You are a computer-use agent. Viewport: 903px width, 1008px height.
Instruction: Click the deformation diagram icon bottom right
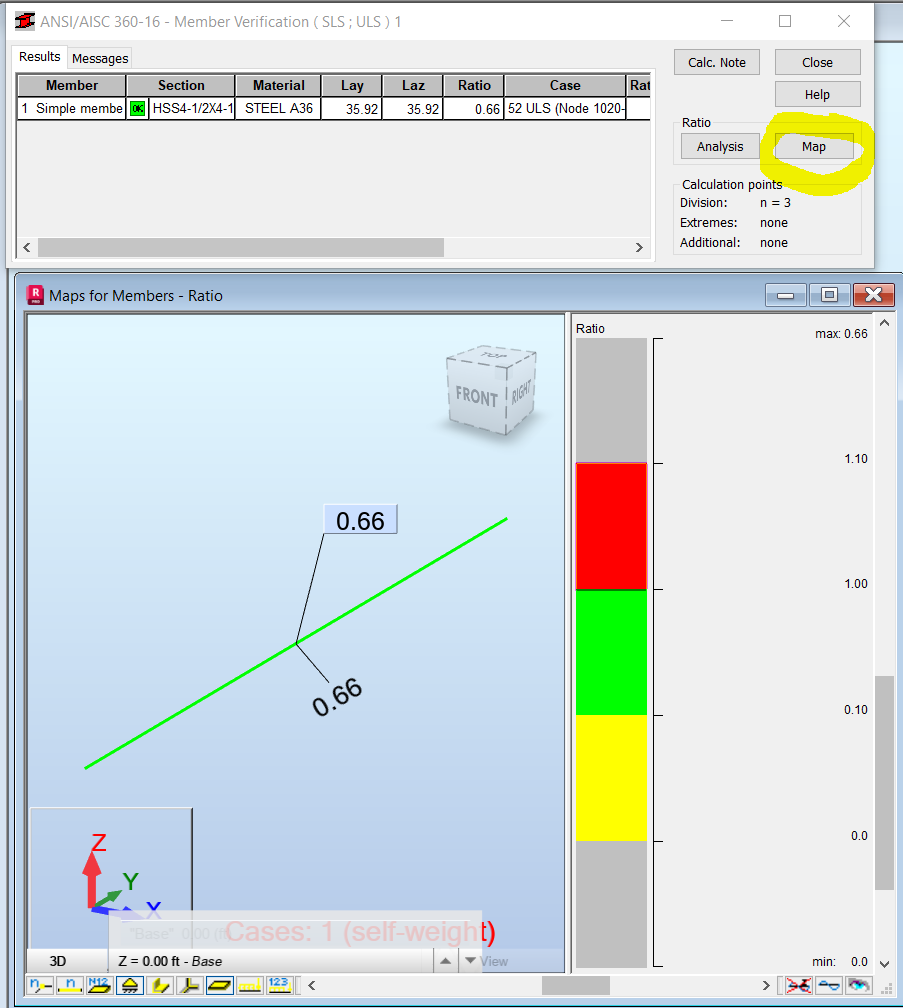tap(830, 986)
